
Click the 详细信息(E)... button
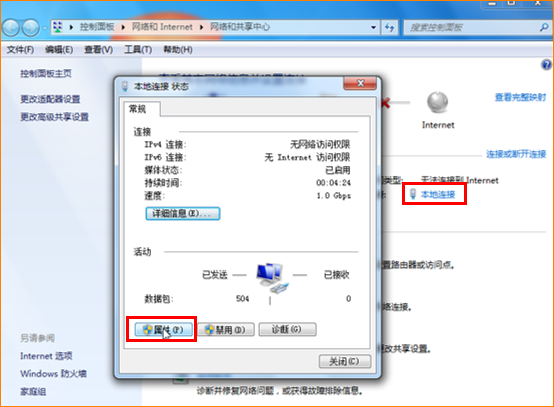pos(183,213)
